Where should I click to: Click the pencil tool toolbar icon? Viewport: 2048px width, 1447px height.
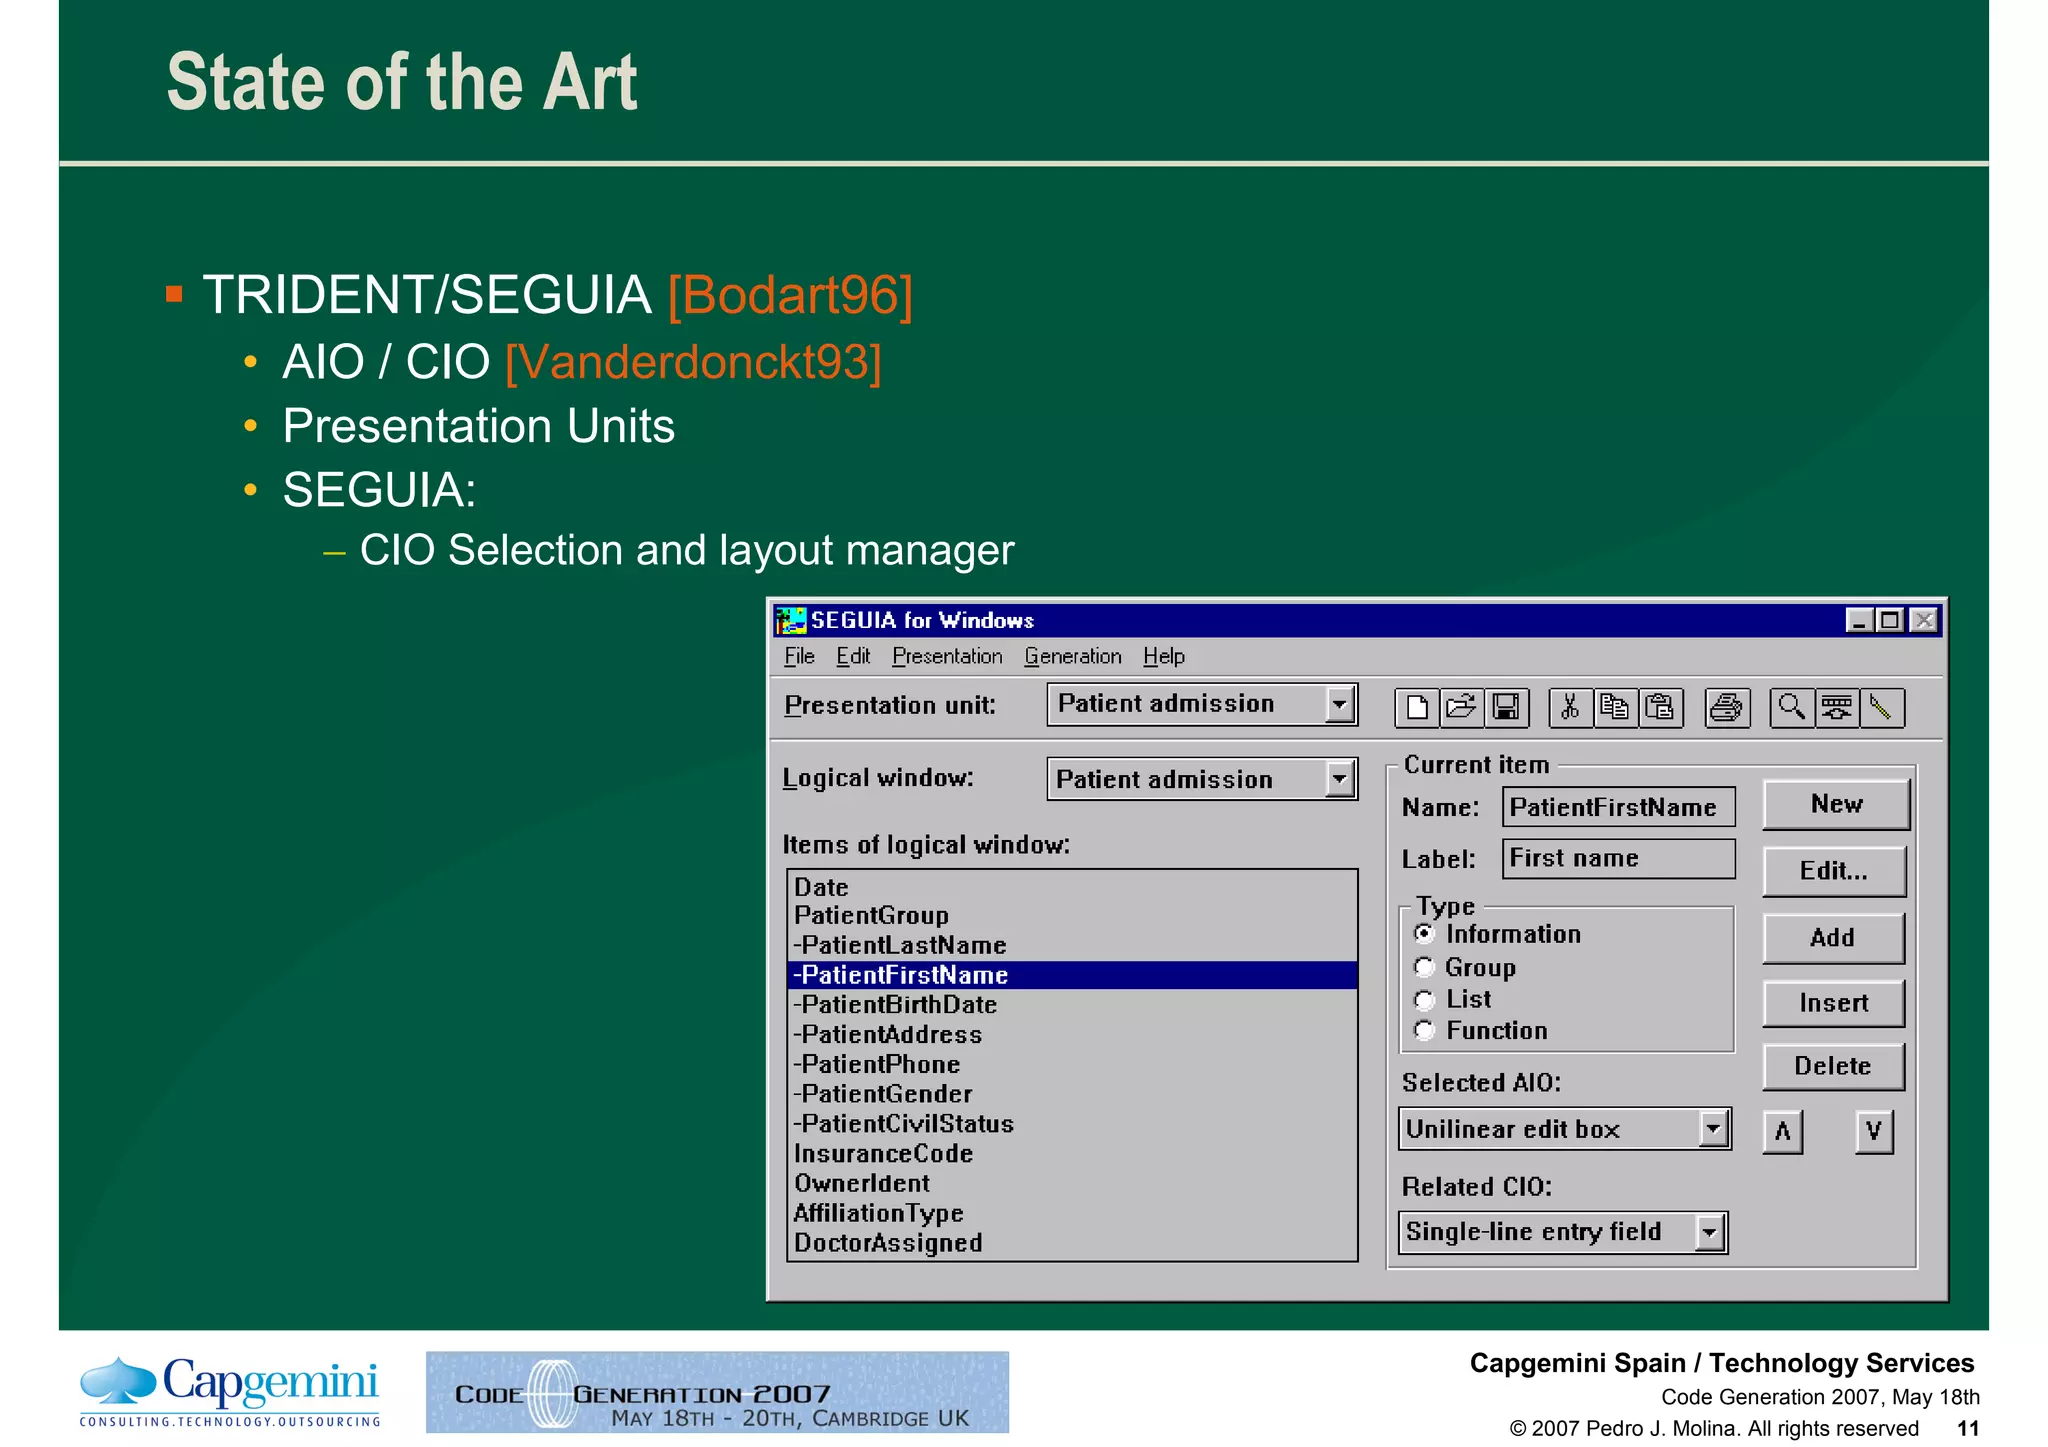pyautogui.click(x=1881, y=708)
